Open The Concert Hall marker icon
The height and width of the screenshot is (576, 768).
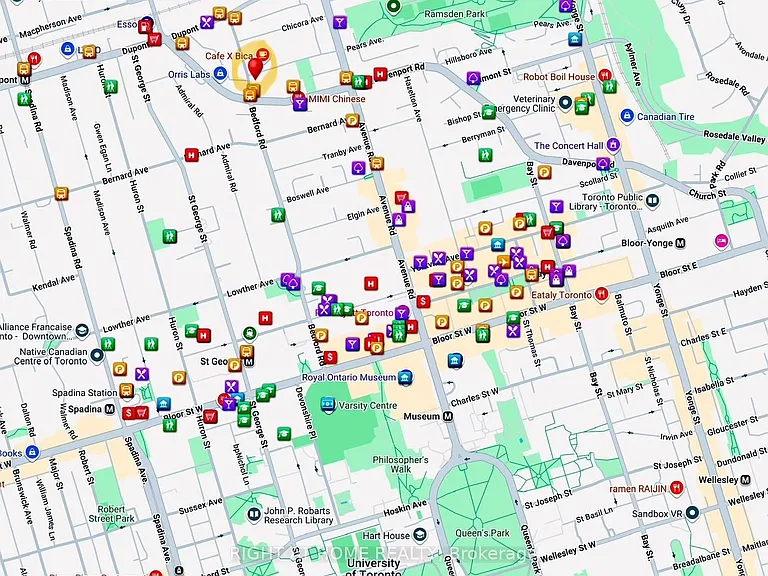coord(613,144)
